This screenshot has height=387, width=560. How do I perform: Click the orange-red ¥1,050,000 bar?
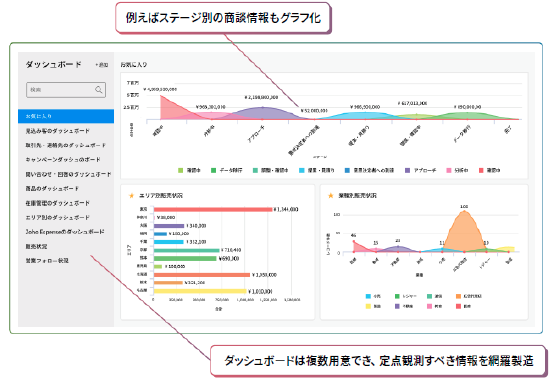pyautogui.click(x=202, y=275)
